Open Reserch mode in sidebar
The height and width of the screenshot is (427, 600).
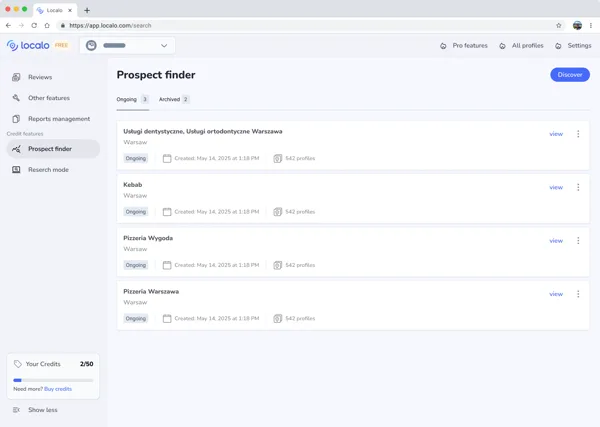click(x=48, y=169)
